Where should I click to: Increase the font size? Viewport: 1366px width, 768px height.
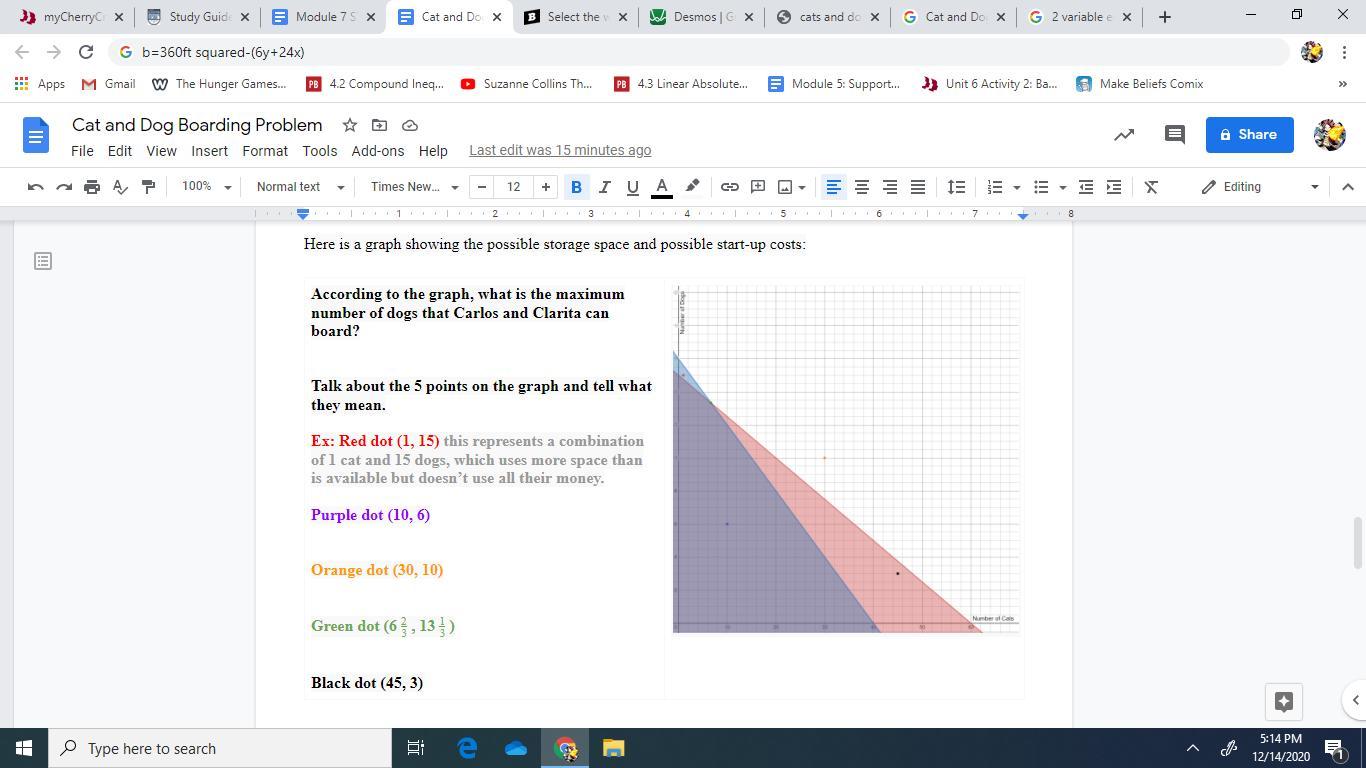tap(545, 187)
